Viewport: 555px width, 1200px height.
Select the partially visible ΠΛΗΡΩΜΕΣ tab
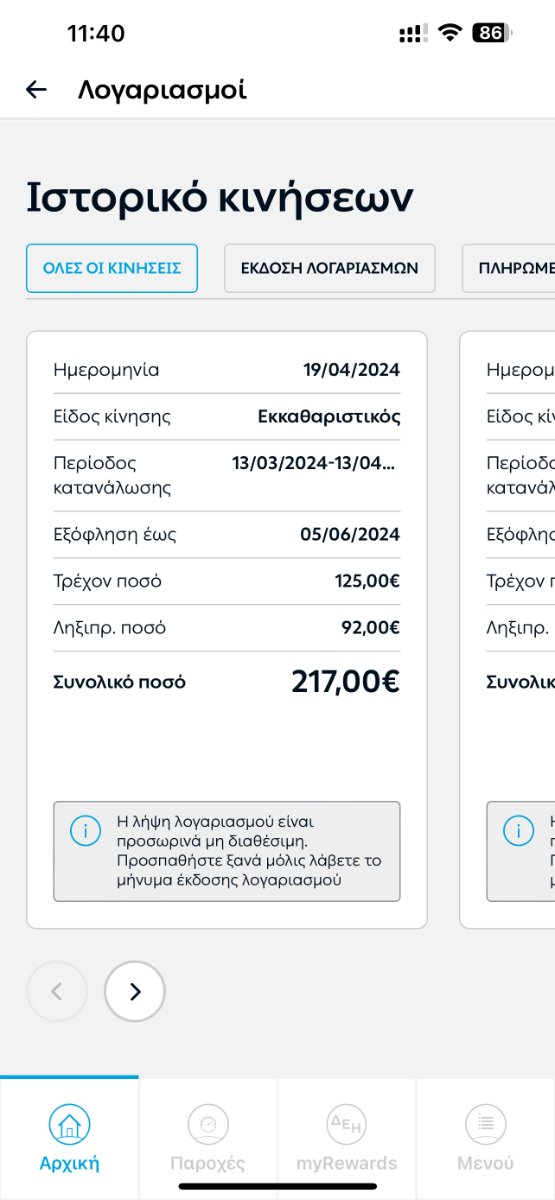[509, 268]
